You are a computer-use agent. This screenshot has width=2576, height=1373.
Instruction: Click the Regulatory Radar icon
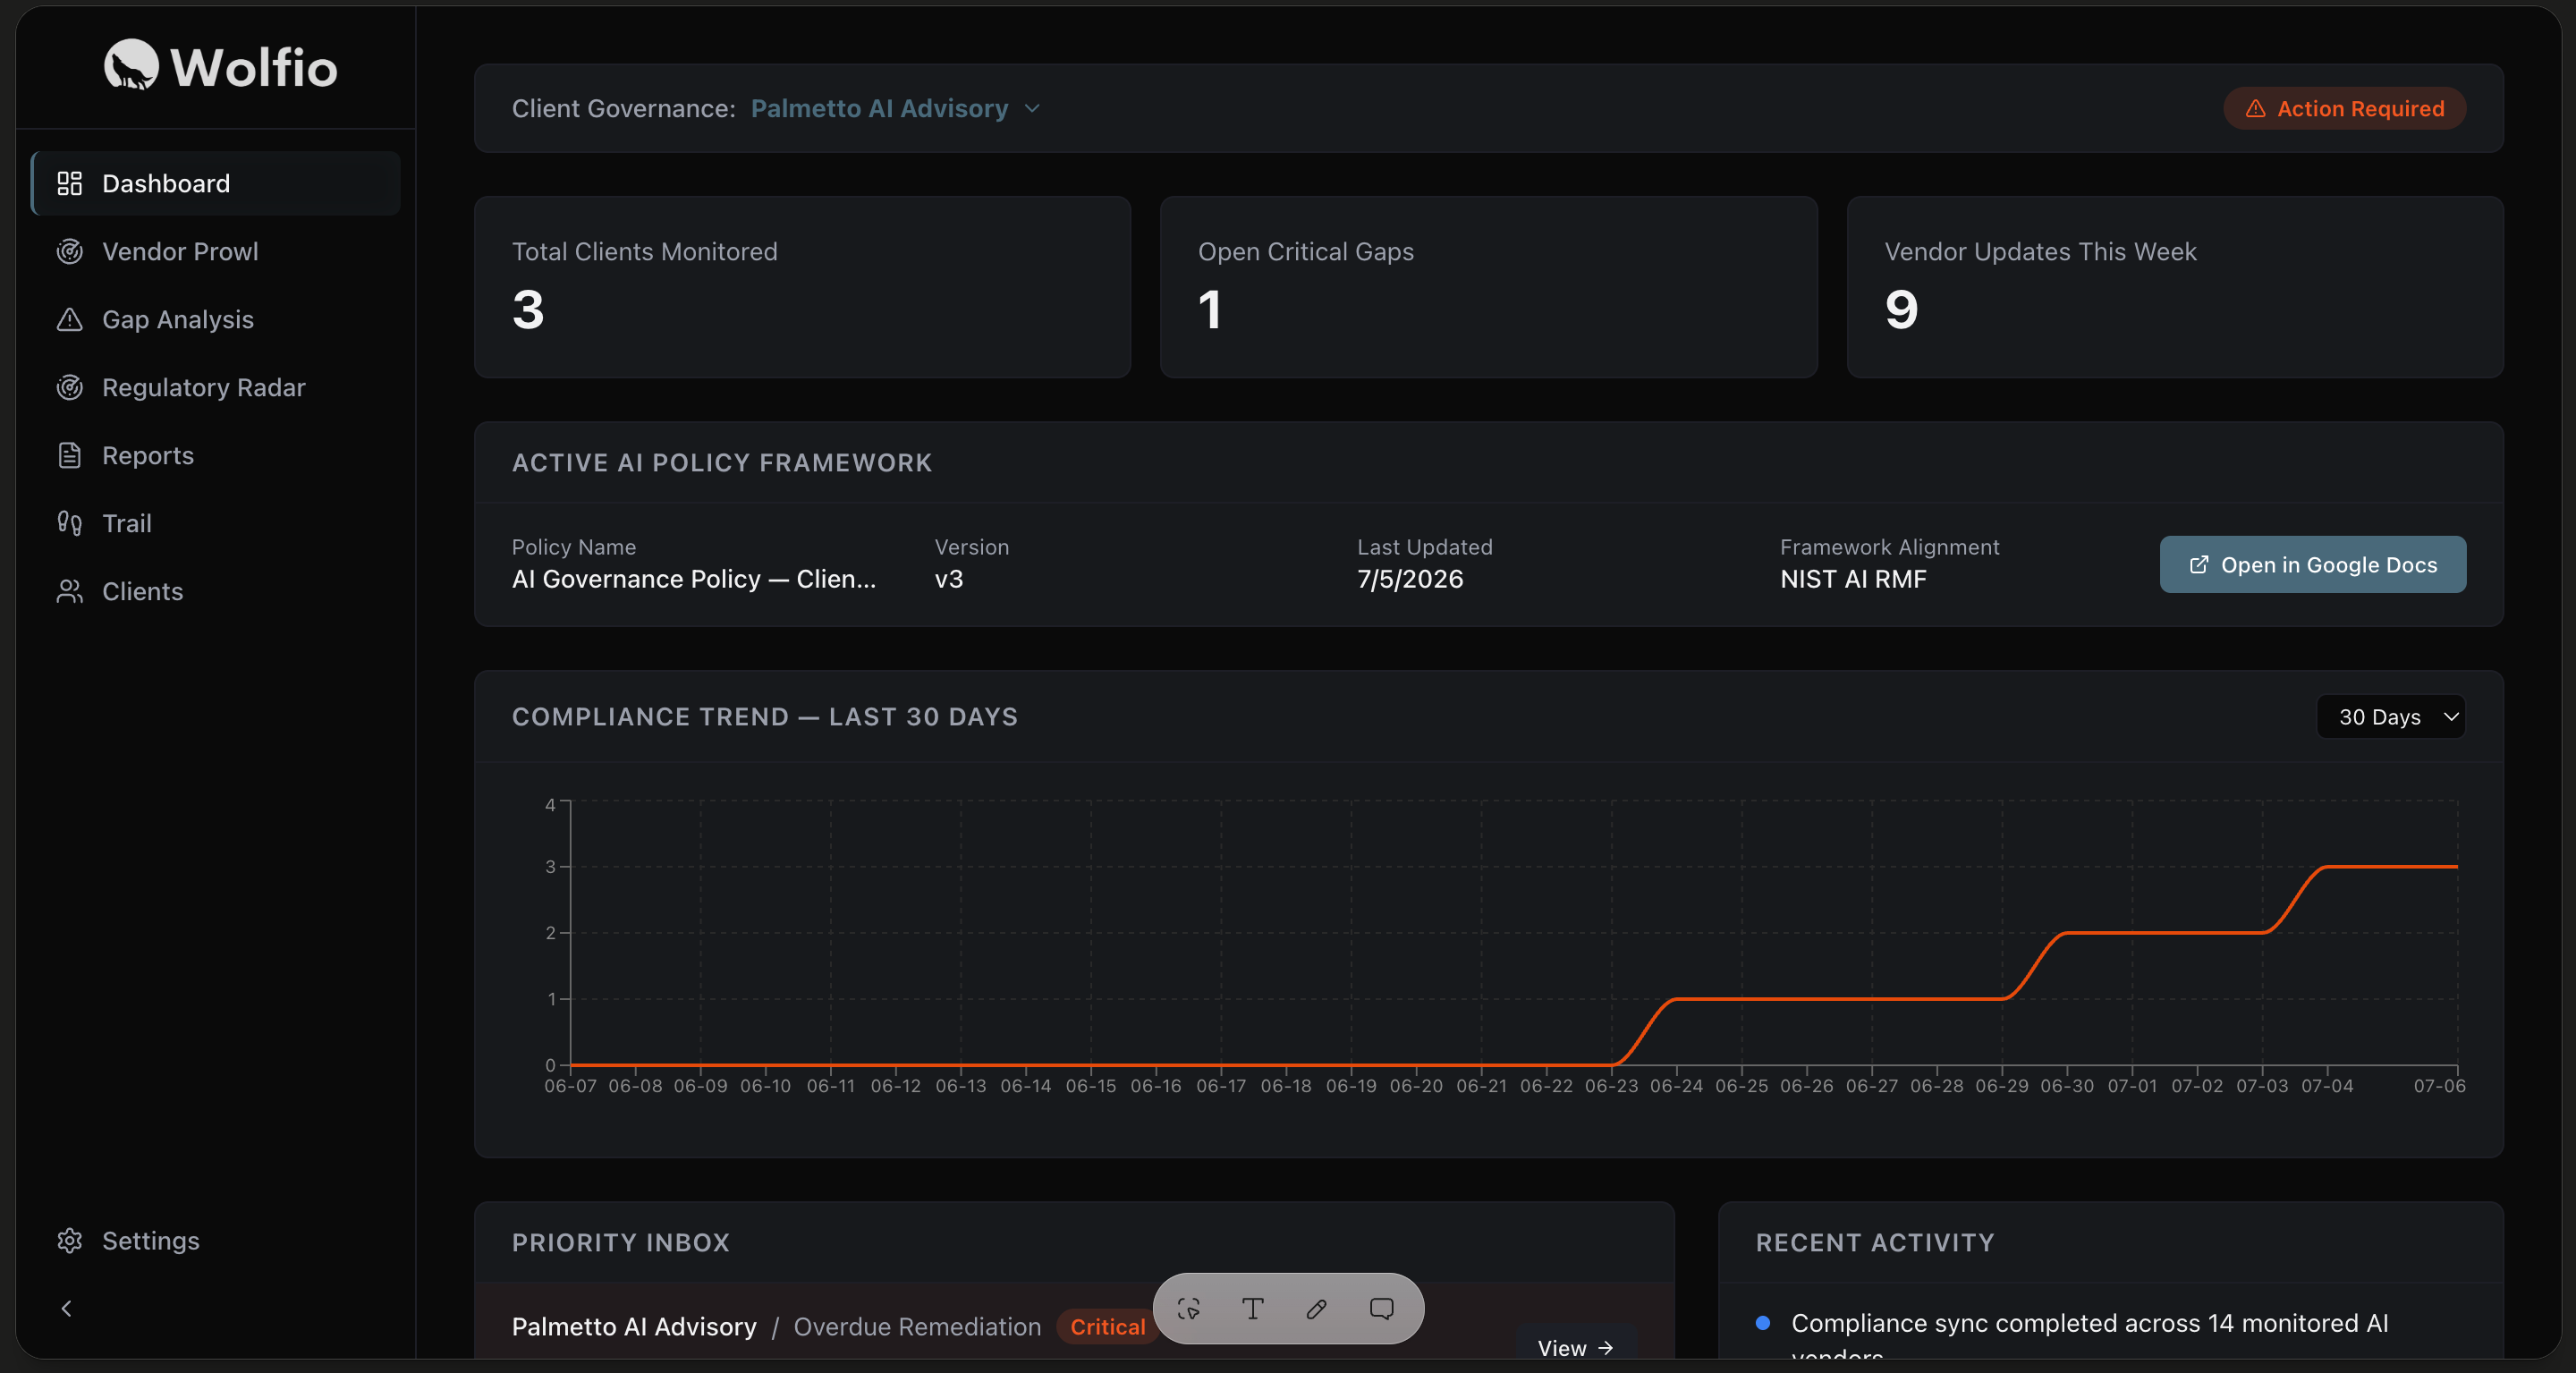coord(69,387)
